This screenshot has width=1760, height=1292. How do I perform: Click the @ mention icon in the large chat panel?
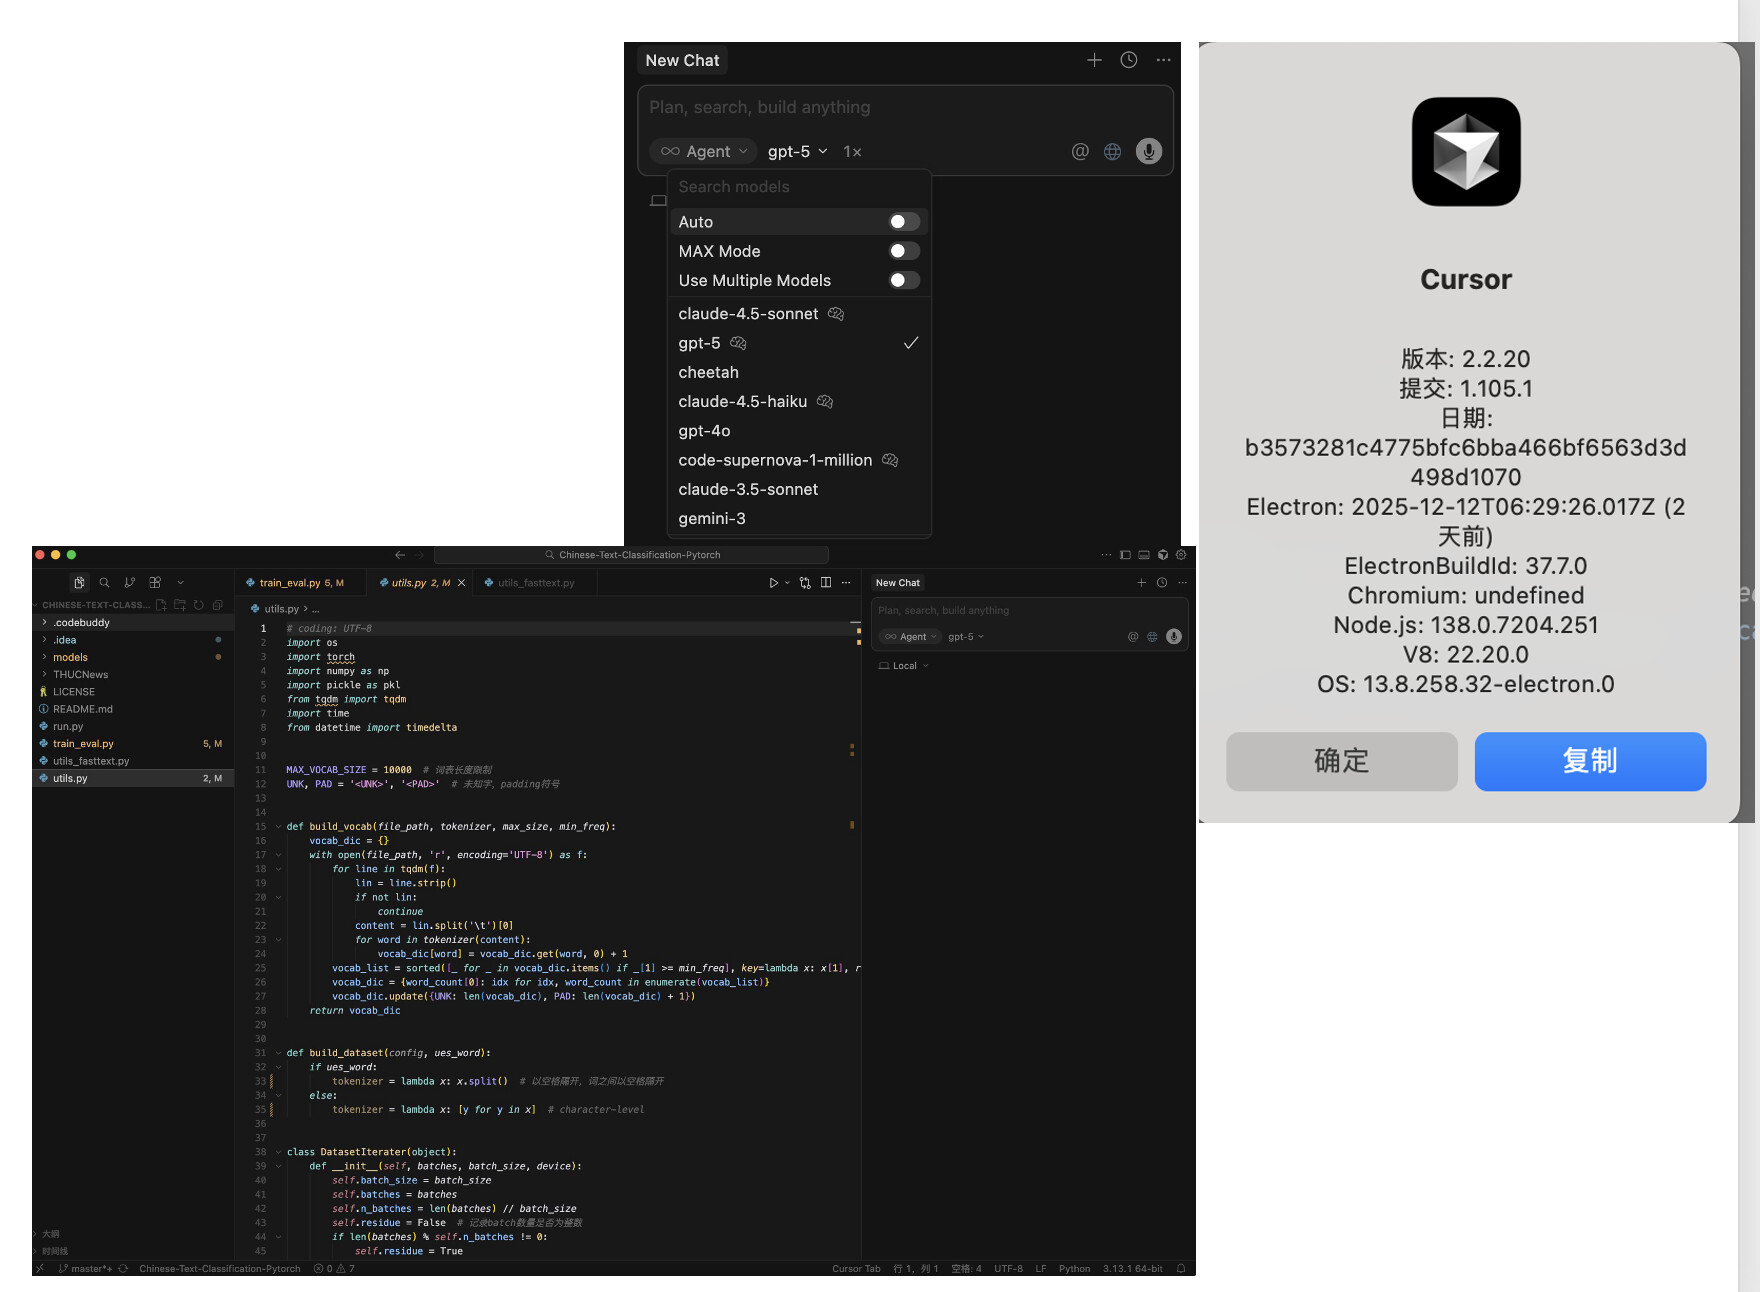pos(1080,151)
